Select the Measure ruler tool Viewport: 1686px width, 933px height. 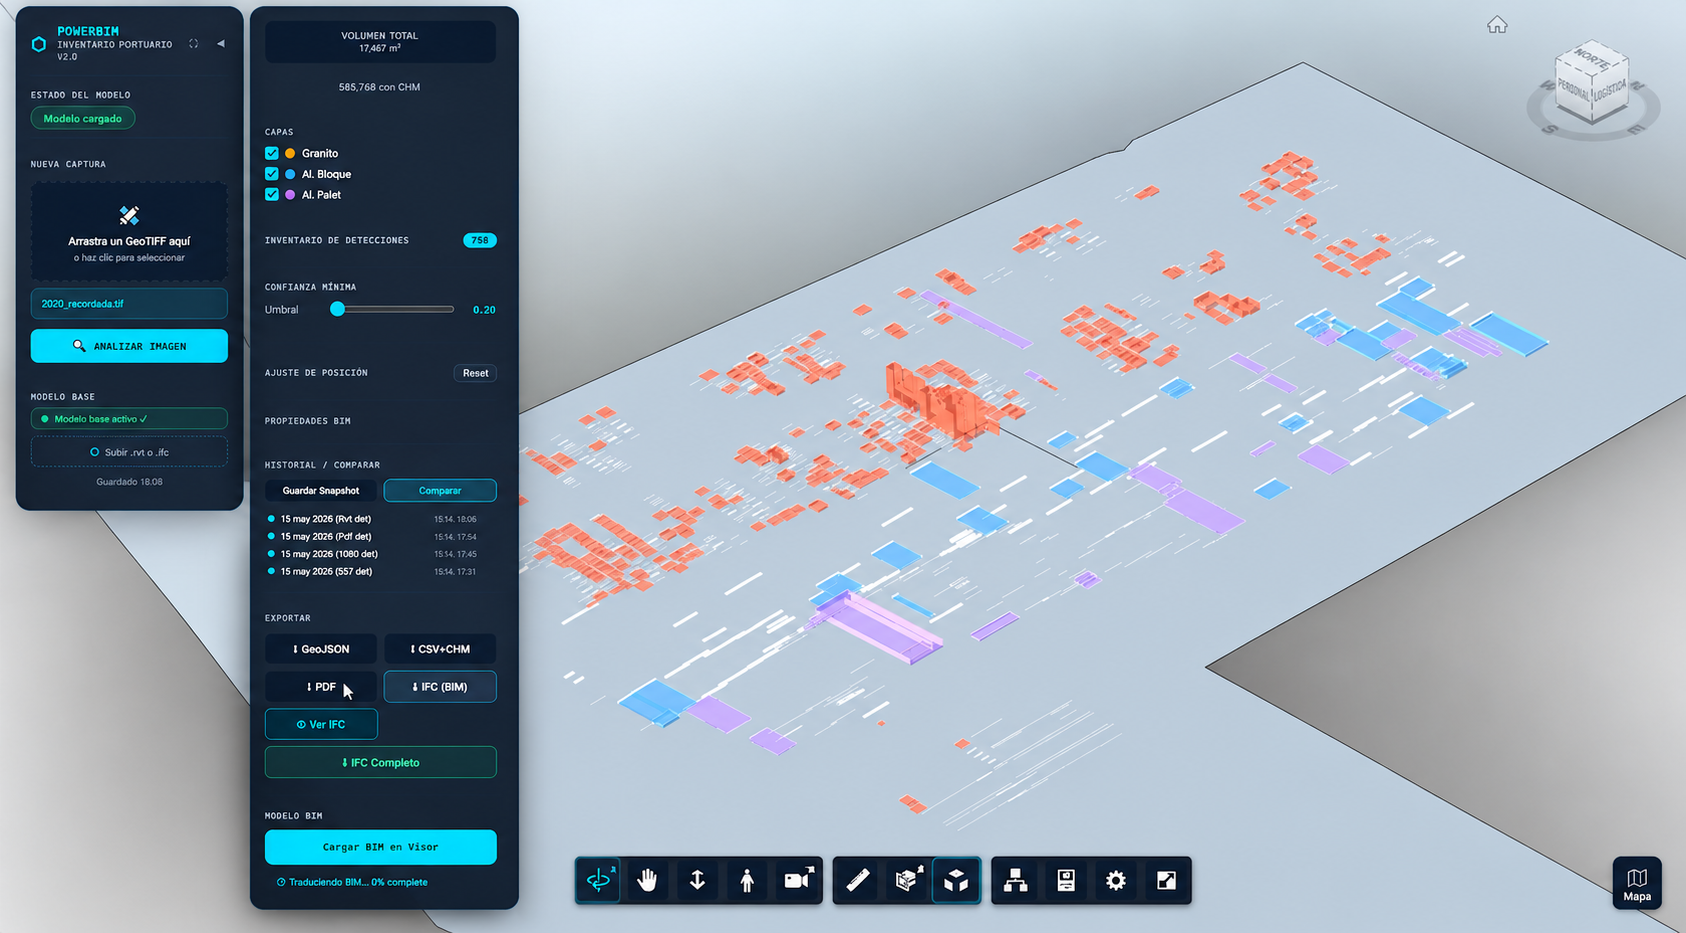point(857,880)
